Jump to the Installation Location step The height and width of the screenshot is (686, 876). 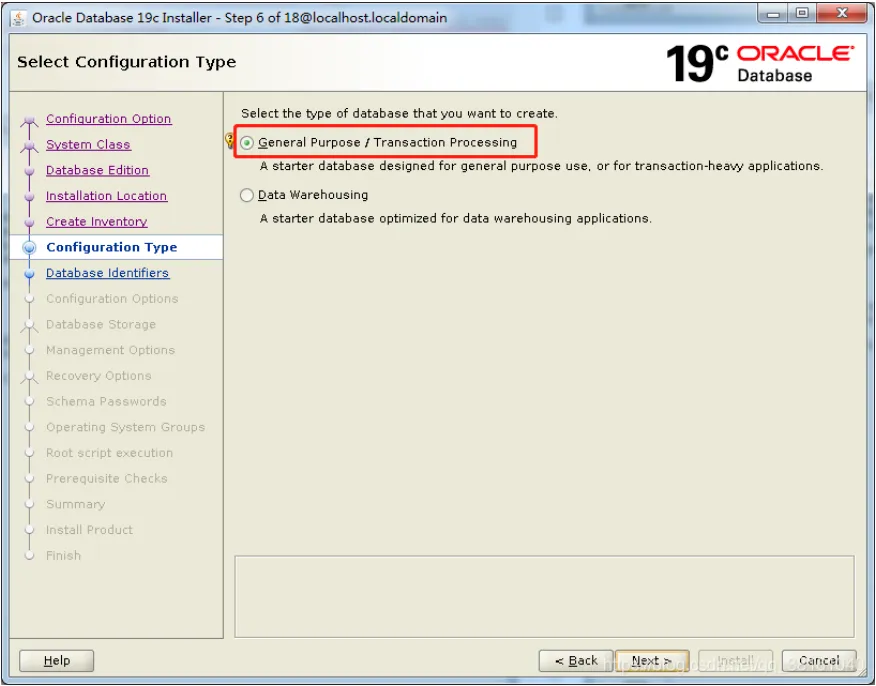106,196
